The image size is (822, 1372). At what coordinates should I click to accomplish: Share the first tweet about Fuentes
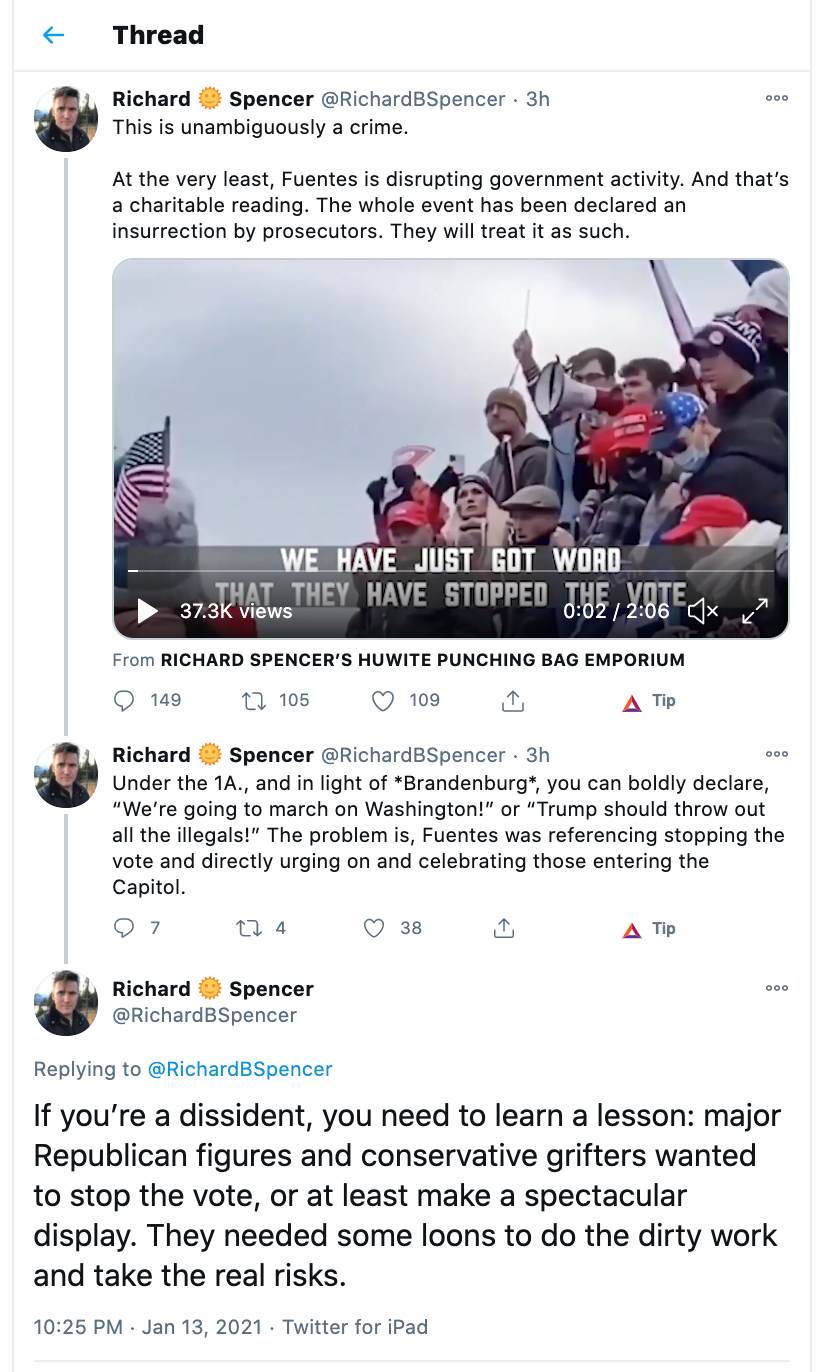tap(512, 701)
